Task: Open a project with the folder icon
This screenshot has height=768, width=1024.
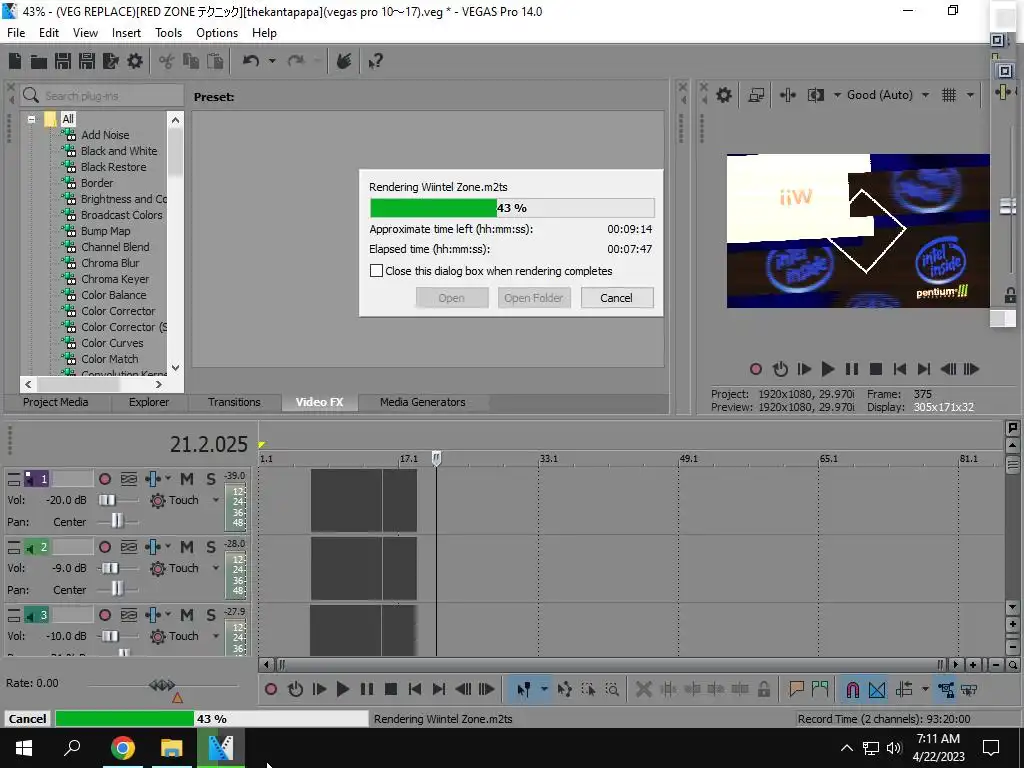Action: [39, 61]
